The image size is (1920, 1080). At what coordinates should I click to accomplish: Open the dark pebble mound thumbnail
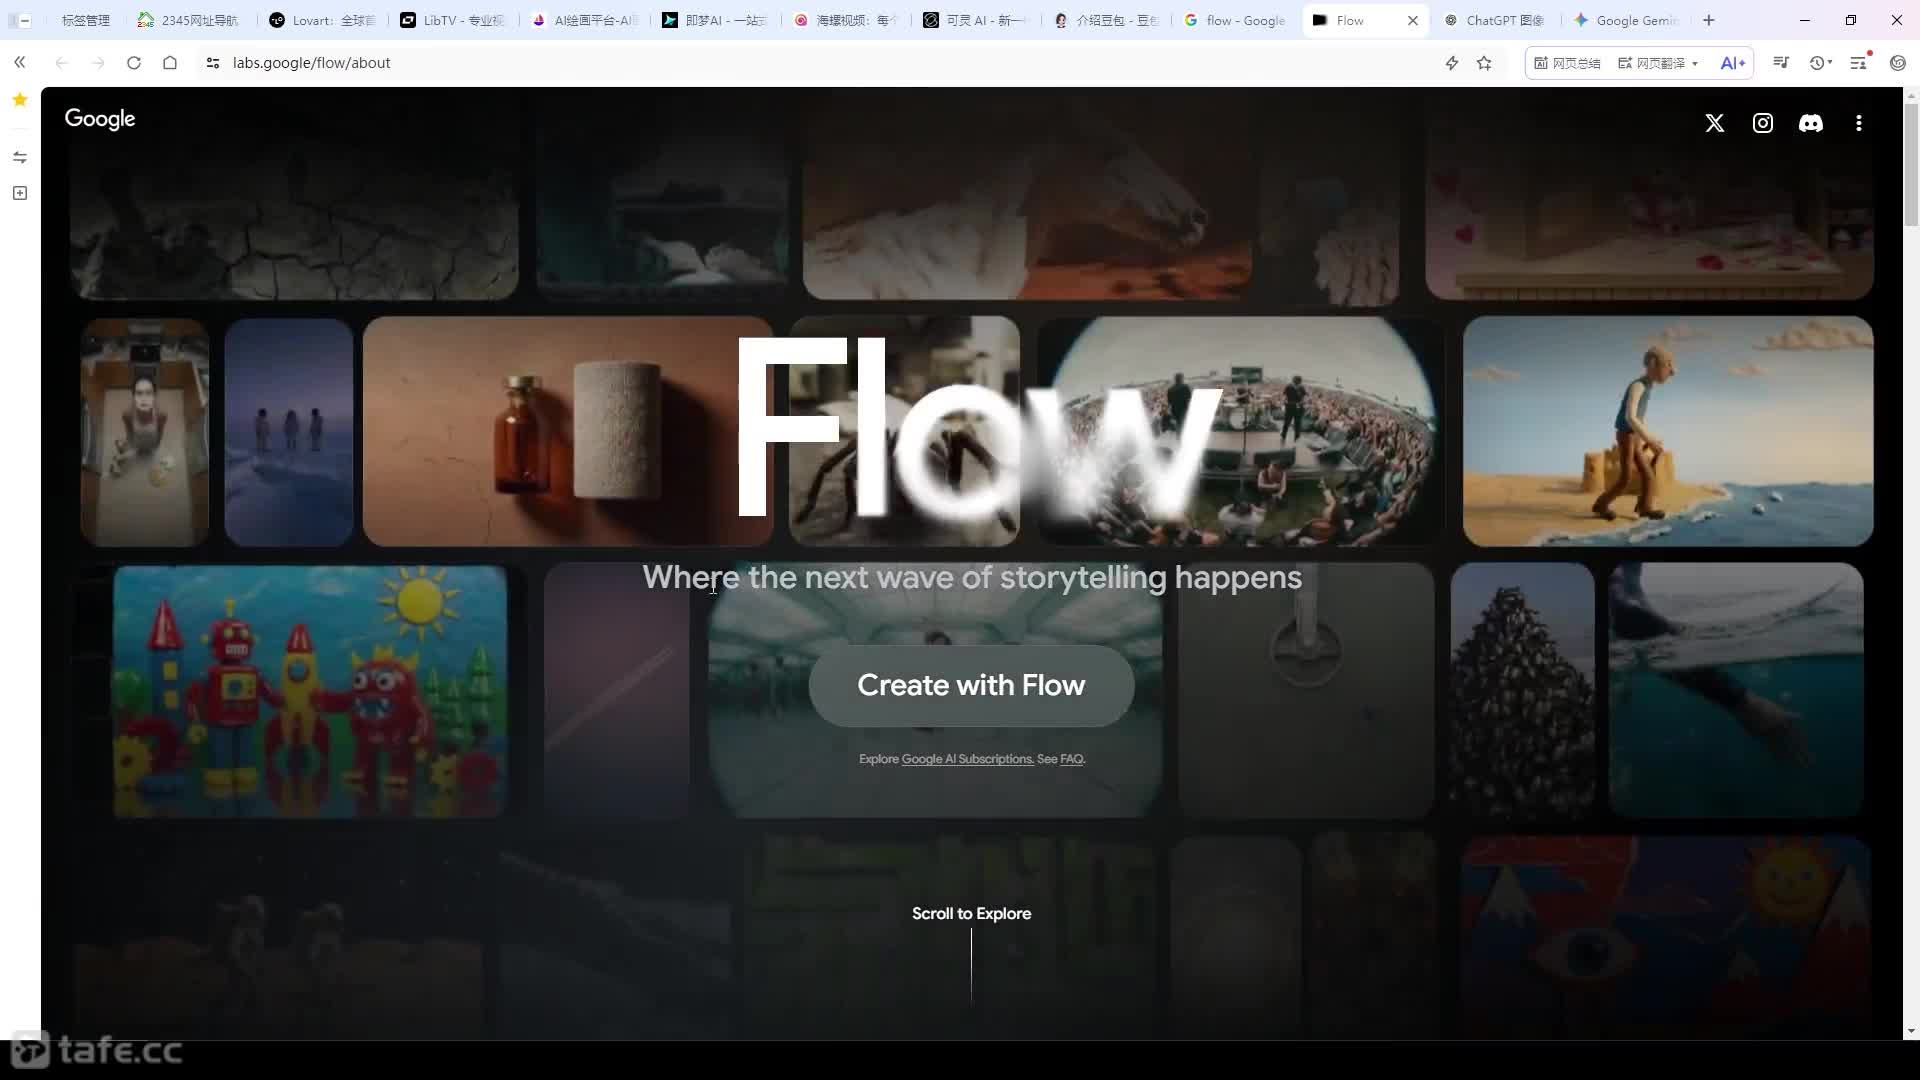(x=1523, y=690)
